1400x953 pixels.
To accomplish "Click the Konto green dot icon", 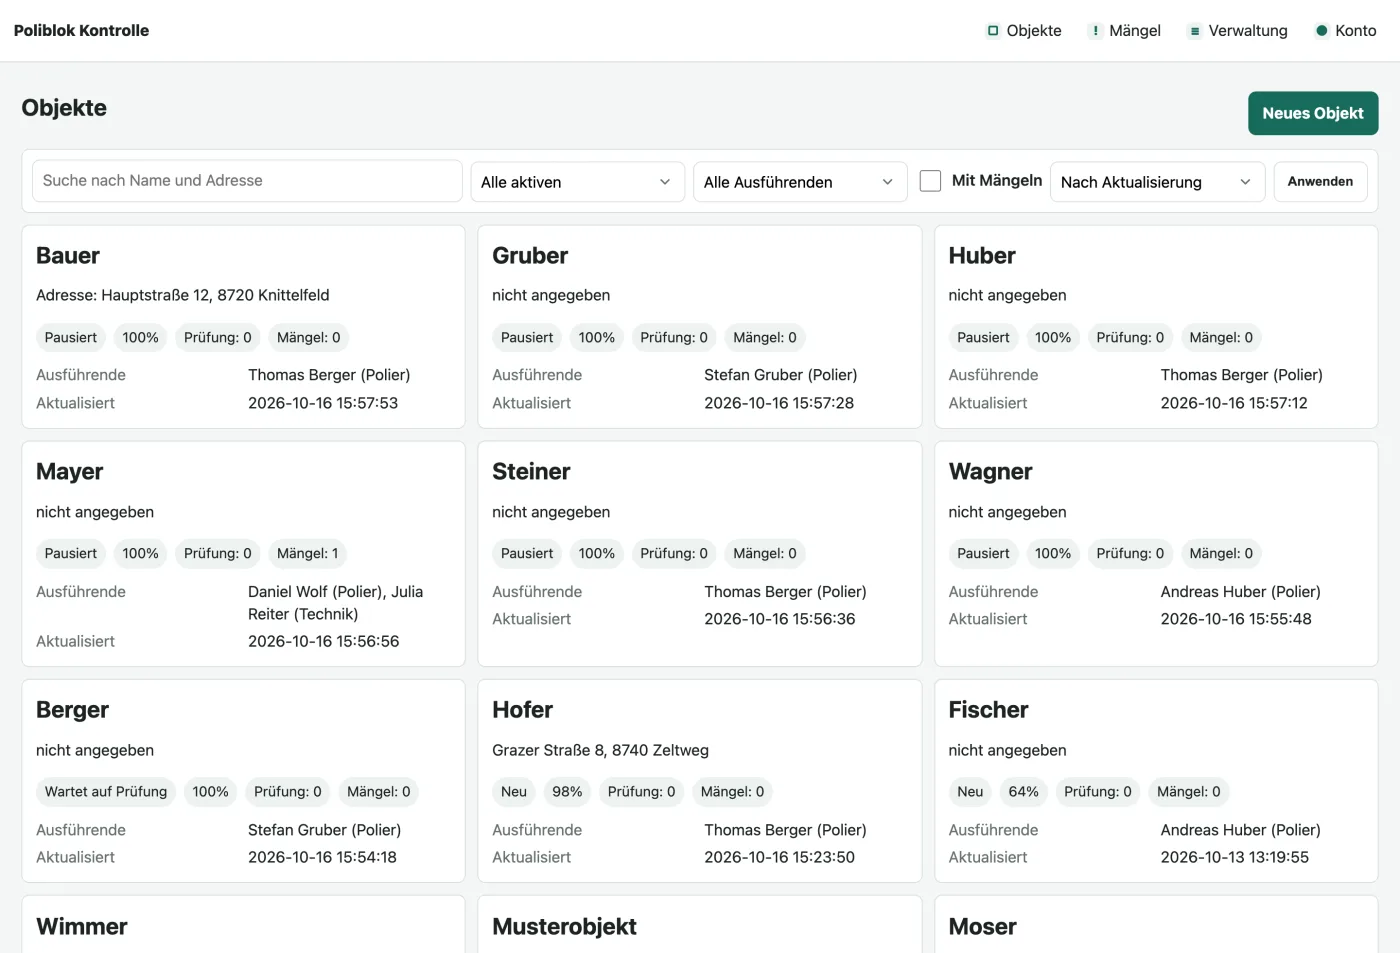I will click(1322, 31).
